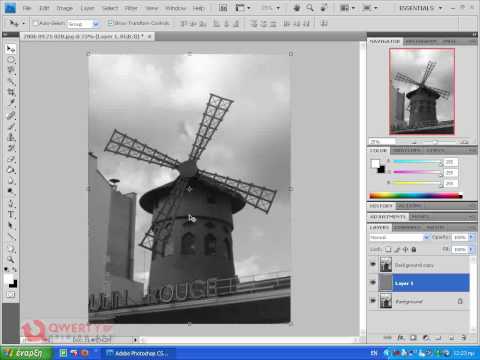Enable the Auto-Select checkbox
Image resolution: width=480 pixels, height=360 pixels.
coord(35,23)
